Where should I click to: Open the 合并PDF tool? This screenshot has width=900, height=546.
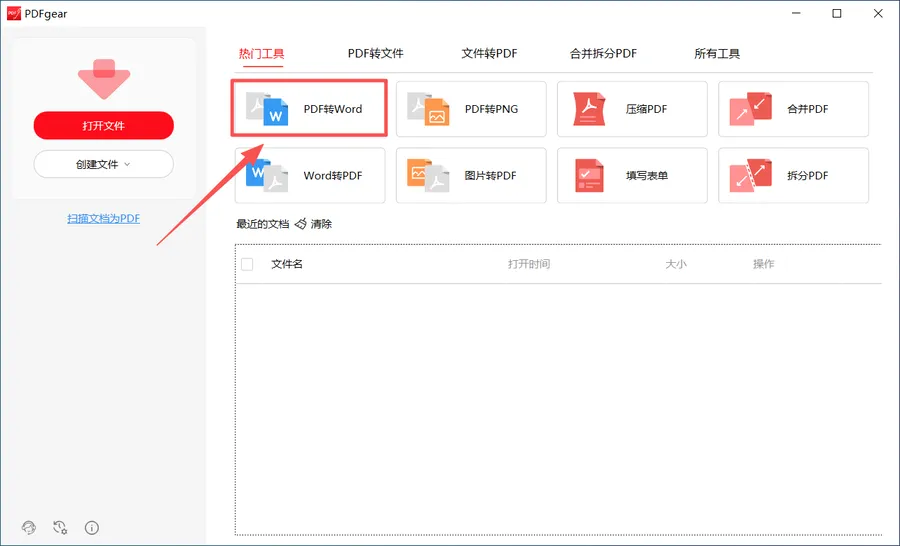tap(793, 109)
